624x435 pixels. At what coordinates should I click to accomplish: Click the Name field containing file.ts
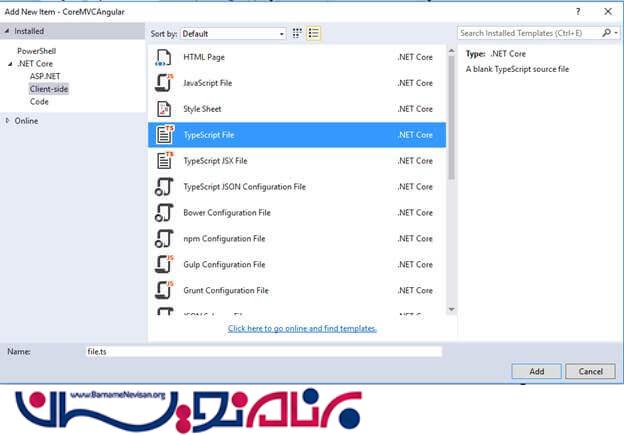(263, 352)
